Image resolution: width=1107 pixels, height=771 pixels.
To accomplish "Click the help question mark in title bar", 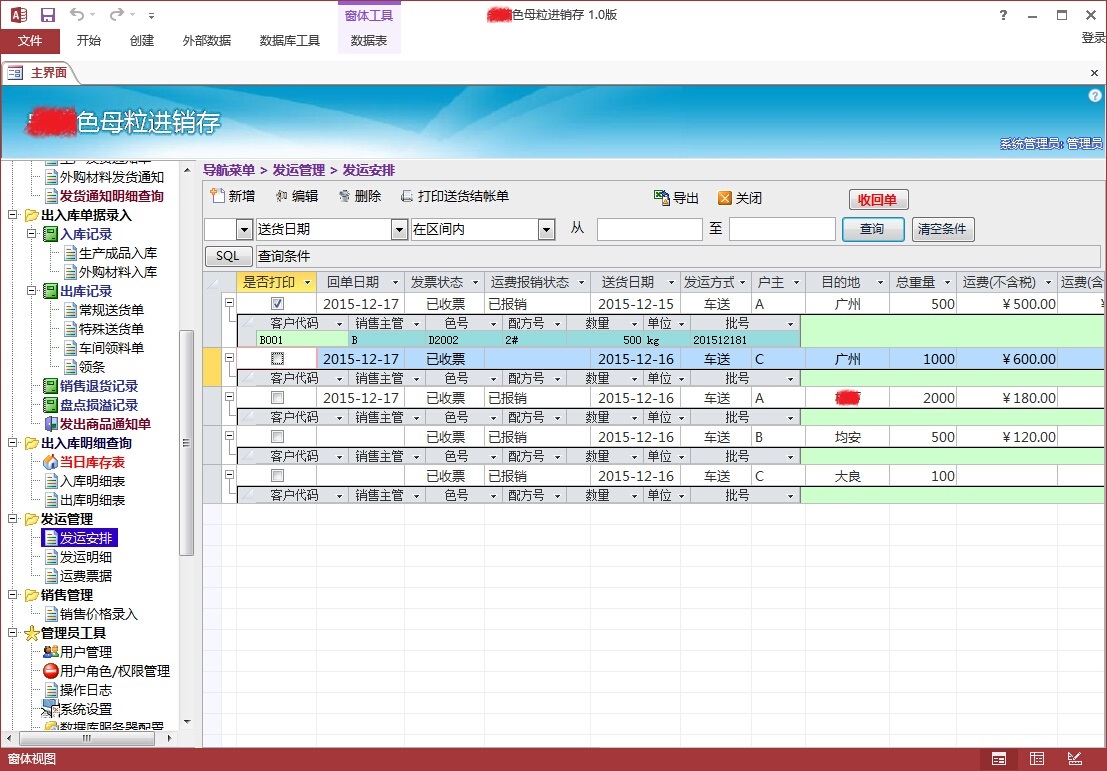I will (1003, 15).
